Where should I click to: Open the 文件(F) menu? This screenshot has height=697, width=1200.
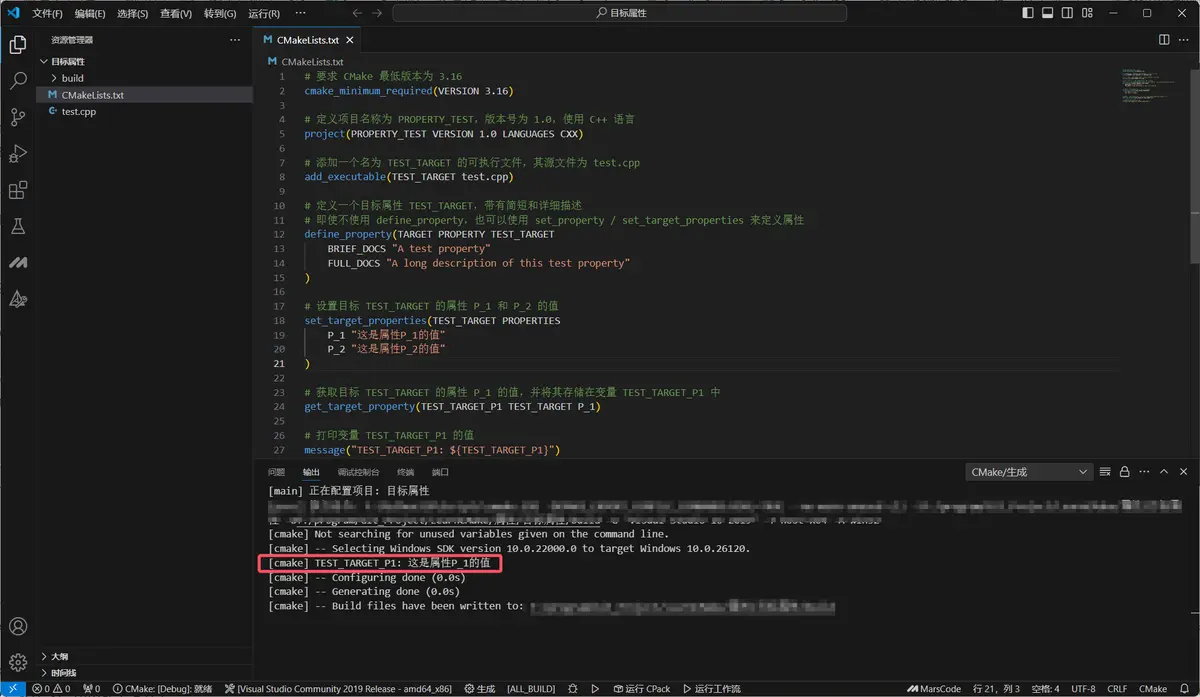47,14
